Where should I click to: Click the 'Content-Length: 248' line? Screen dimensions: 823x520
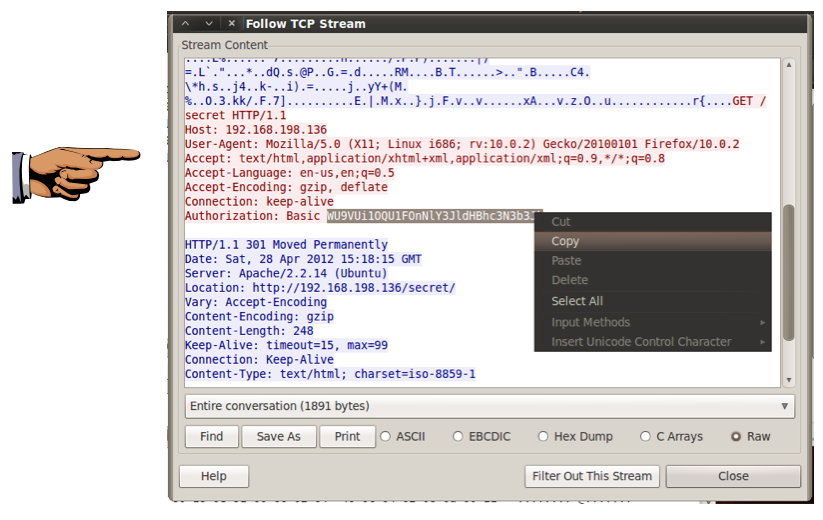click(249, 331)
